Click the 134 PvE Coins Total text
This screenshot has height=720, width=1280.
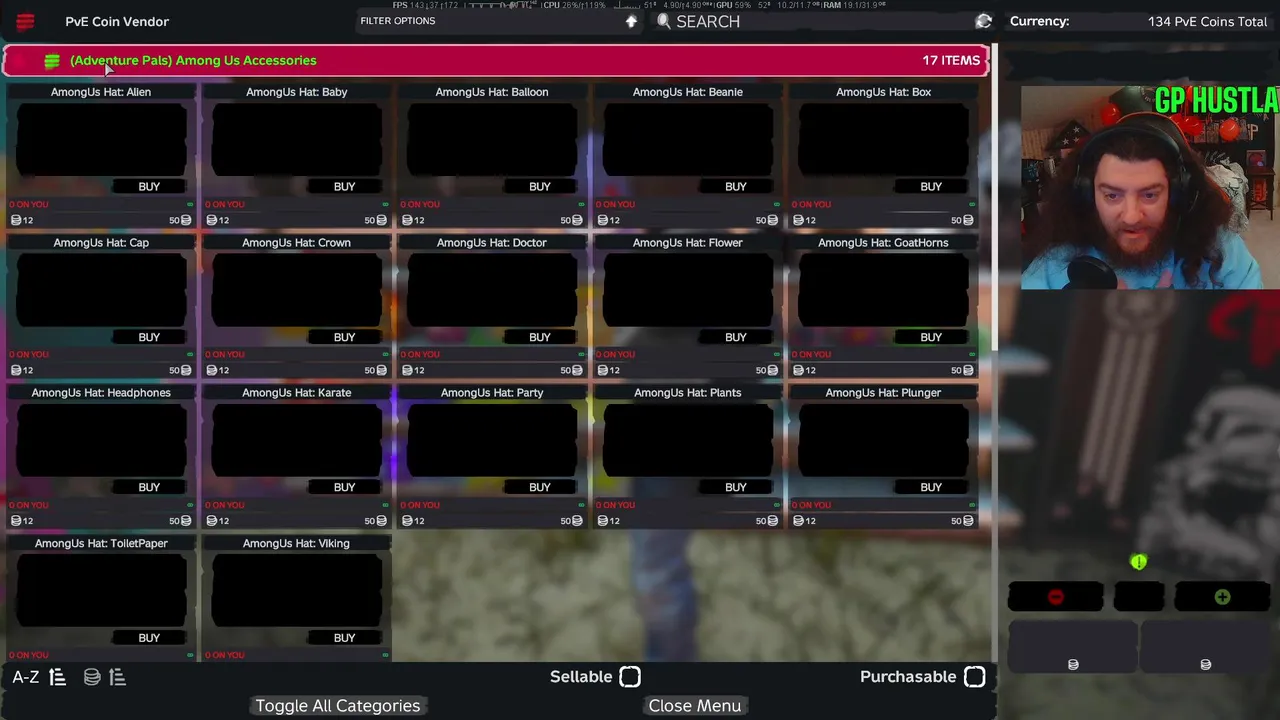point(1208,21)
